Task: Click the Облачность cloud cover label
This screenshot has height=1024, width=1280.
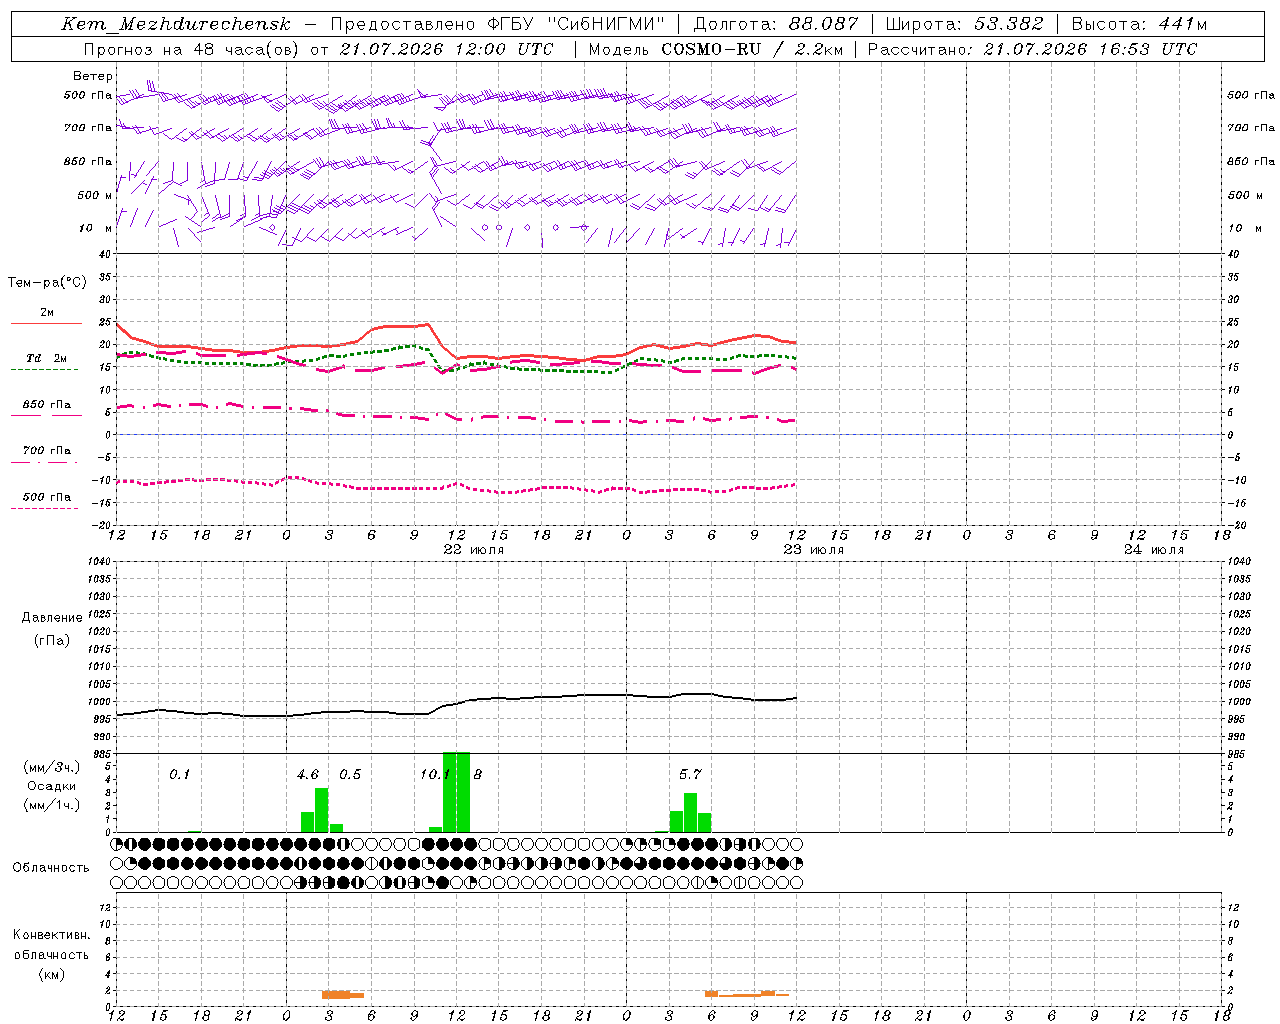Action: pyautogui.click(x=51, y=867)
